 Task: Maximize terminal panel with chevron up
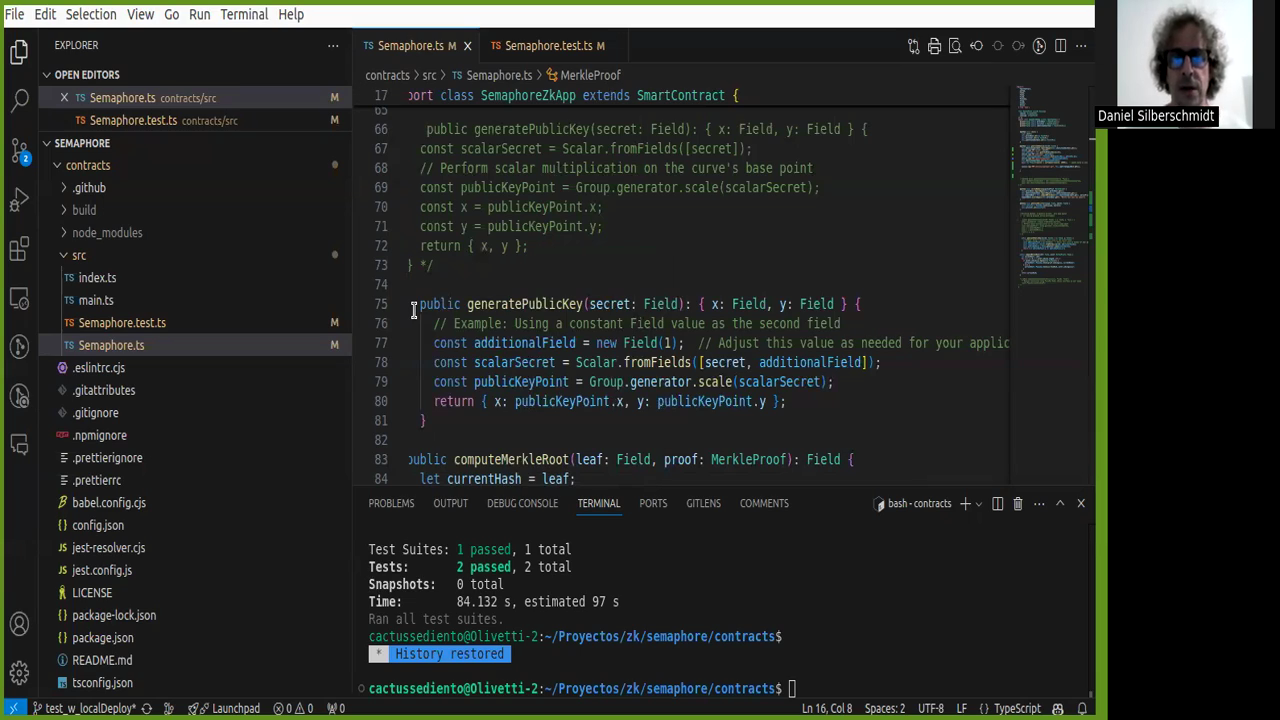click(1060, 504)
